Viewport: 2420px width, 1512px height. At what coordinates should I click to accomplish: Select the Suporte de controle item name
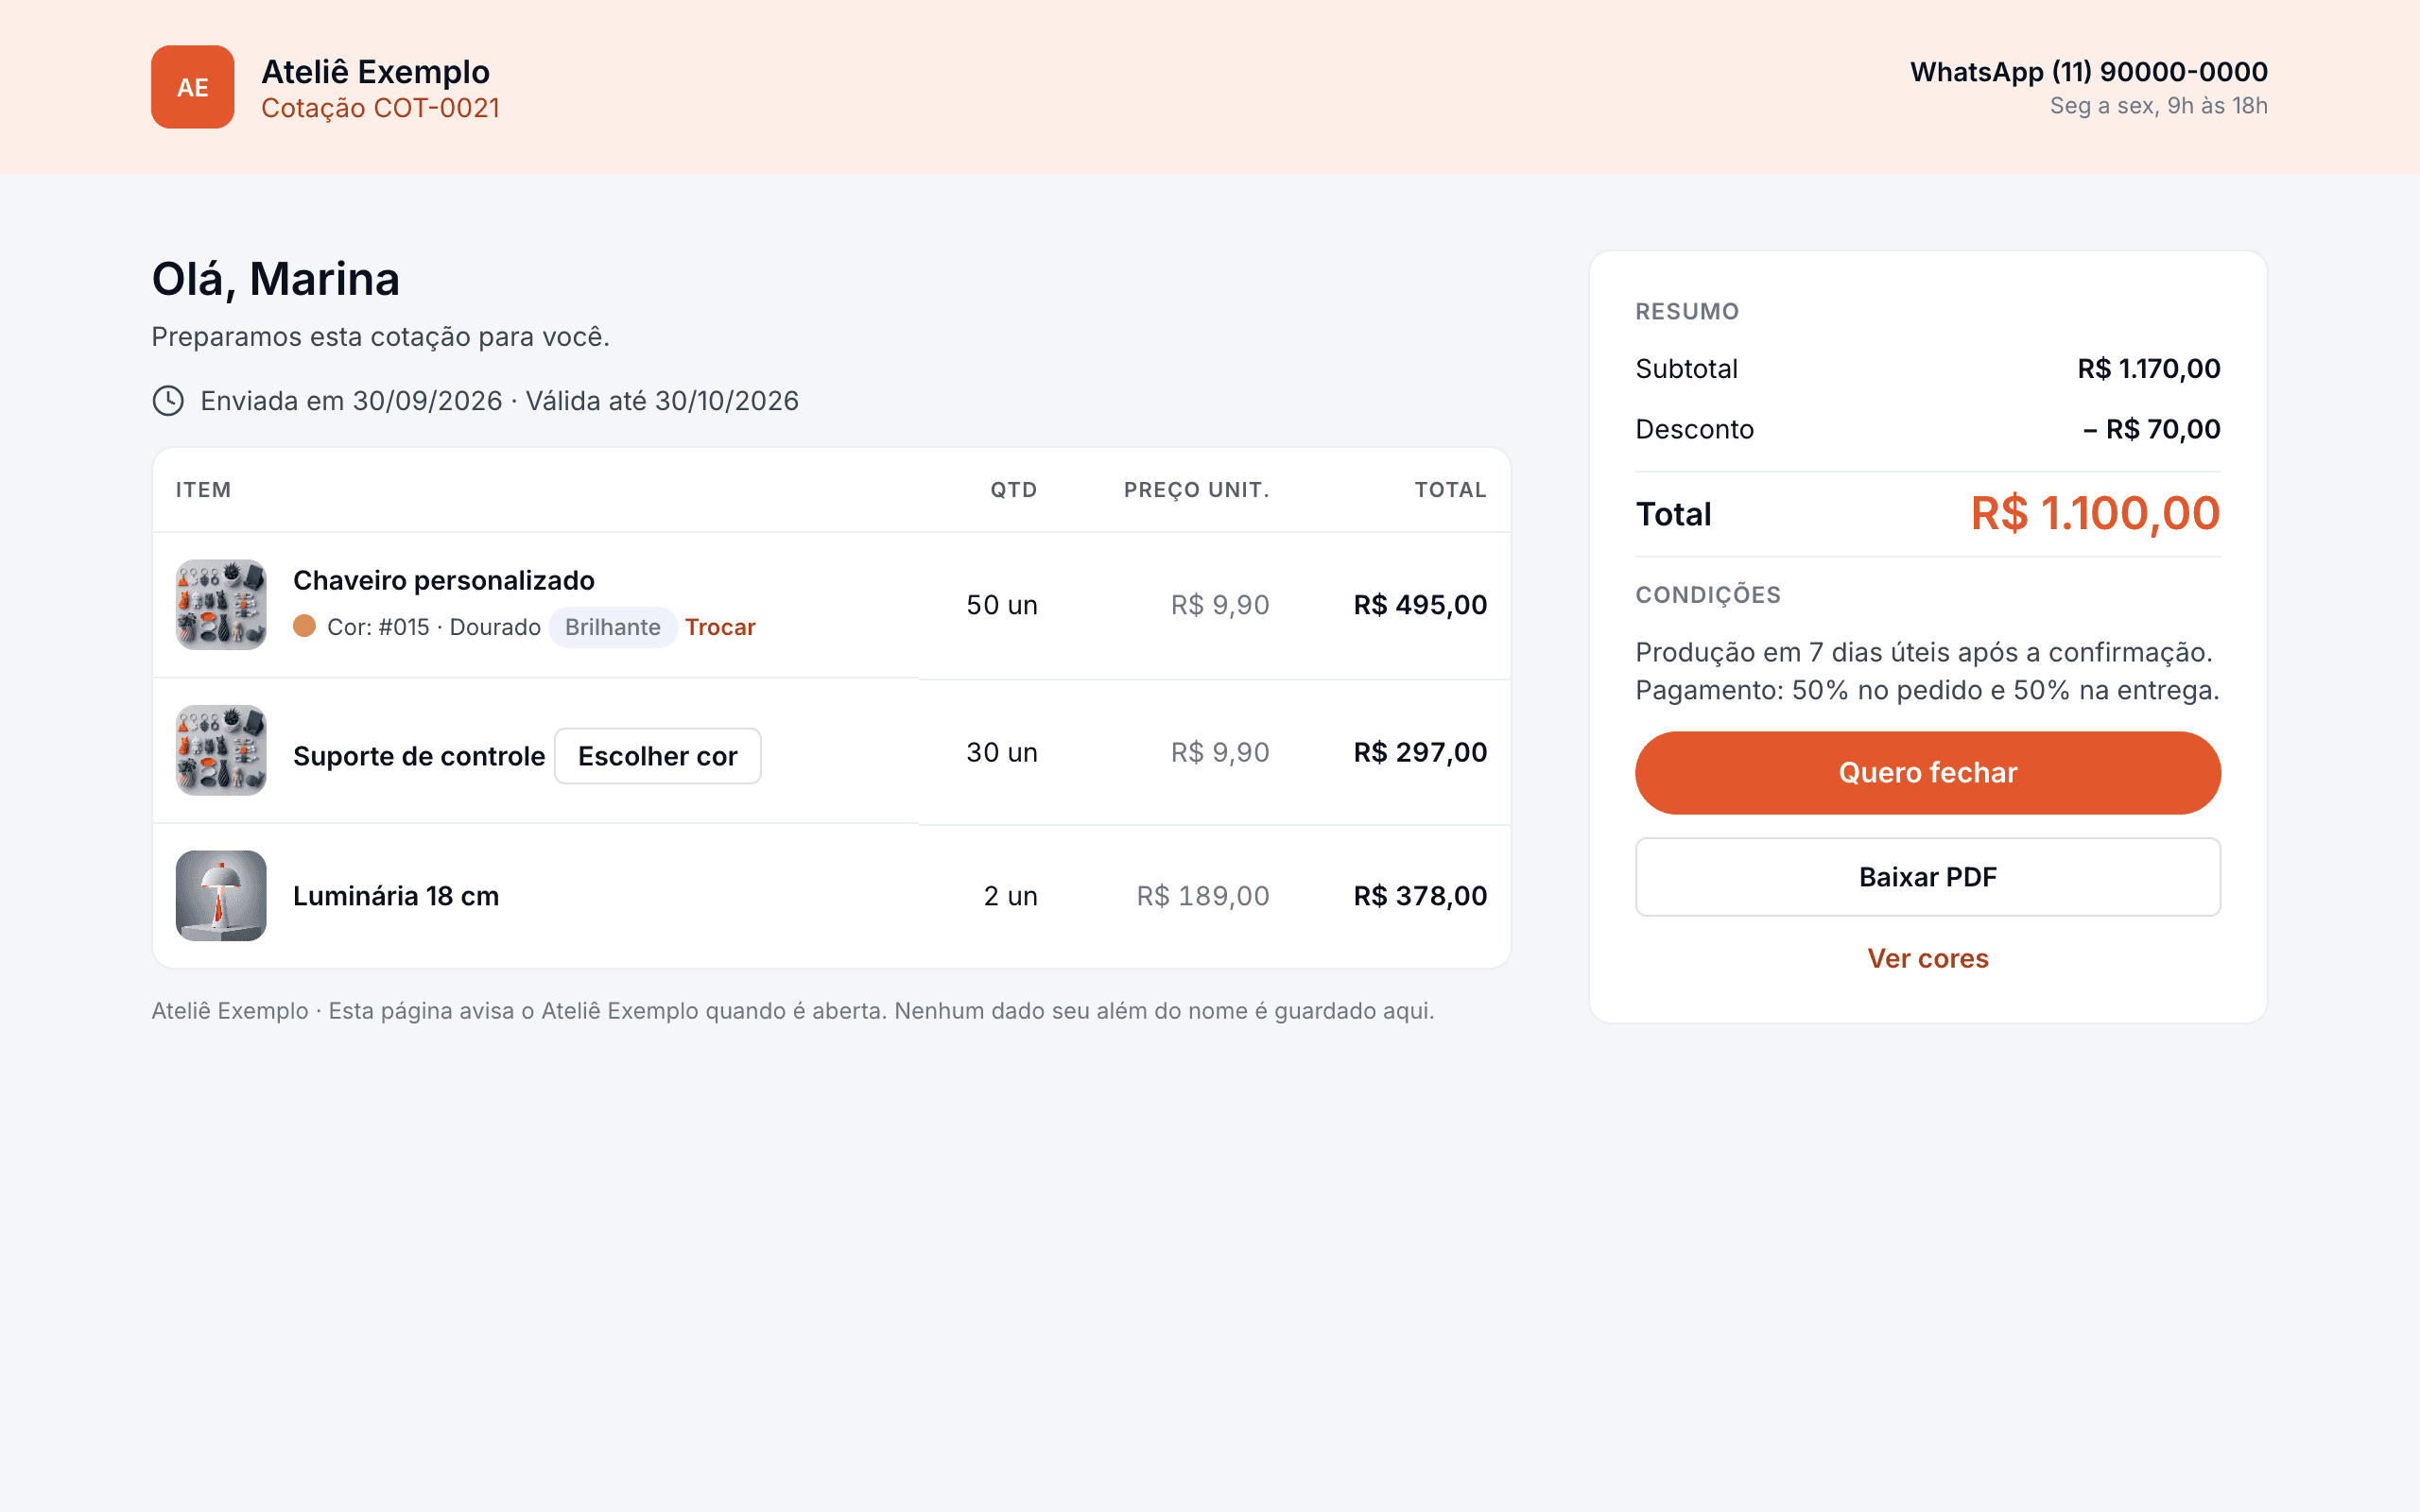(x=419, y=756)
